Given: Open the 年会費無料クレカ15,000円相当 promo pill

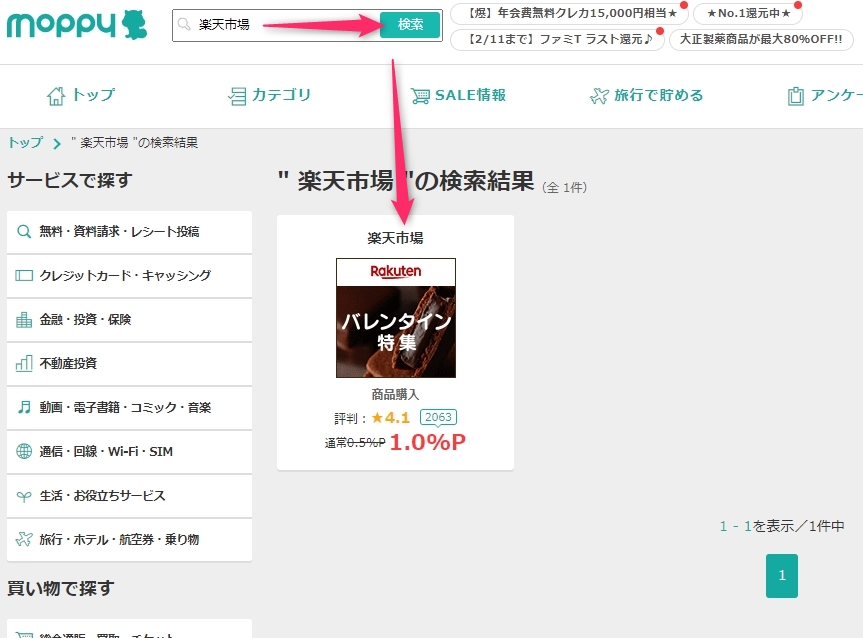Looking at the screenshot, I should tap(569, 13).
